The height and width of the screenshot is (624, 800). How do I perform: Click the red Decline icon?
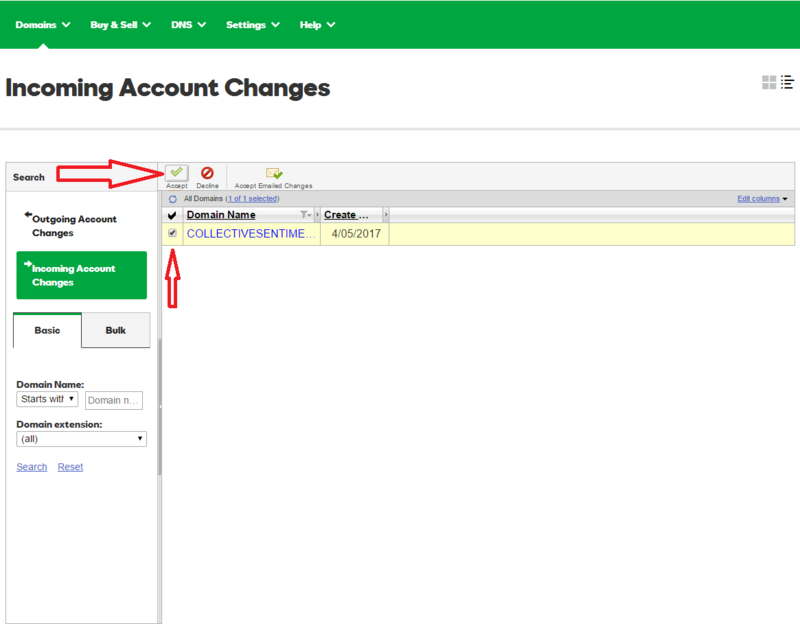tap(207, 173)
